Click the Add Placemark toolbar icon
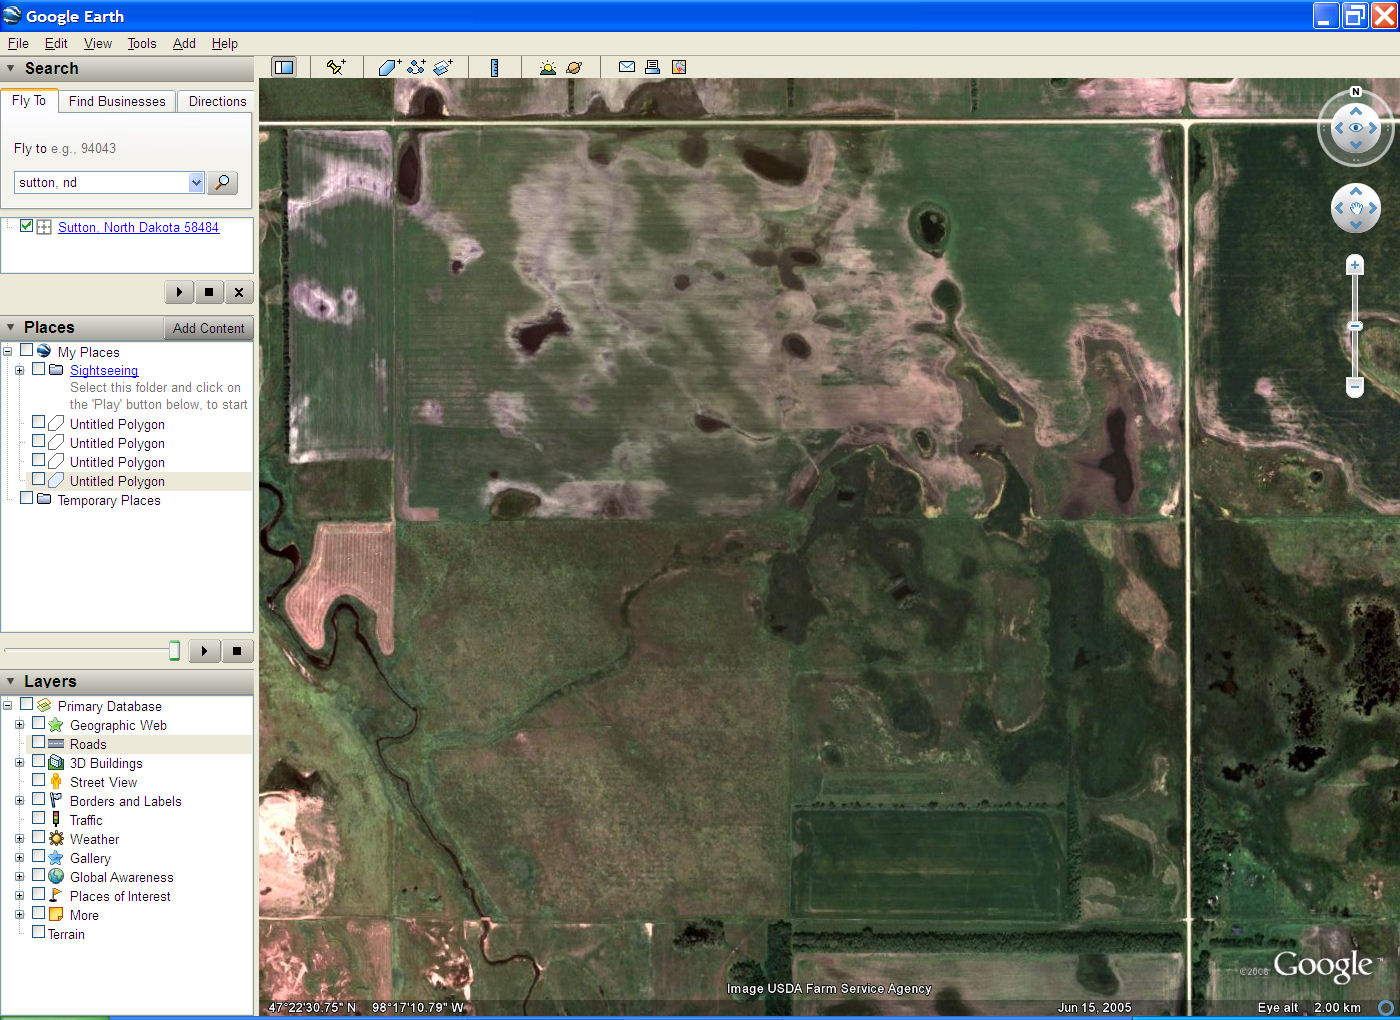Viewport: 1400px width, 1020px height. (x=336, y=67)
